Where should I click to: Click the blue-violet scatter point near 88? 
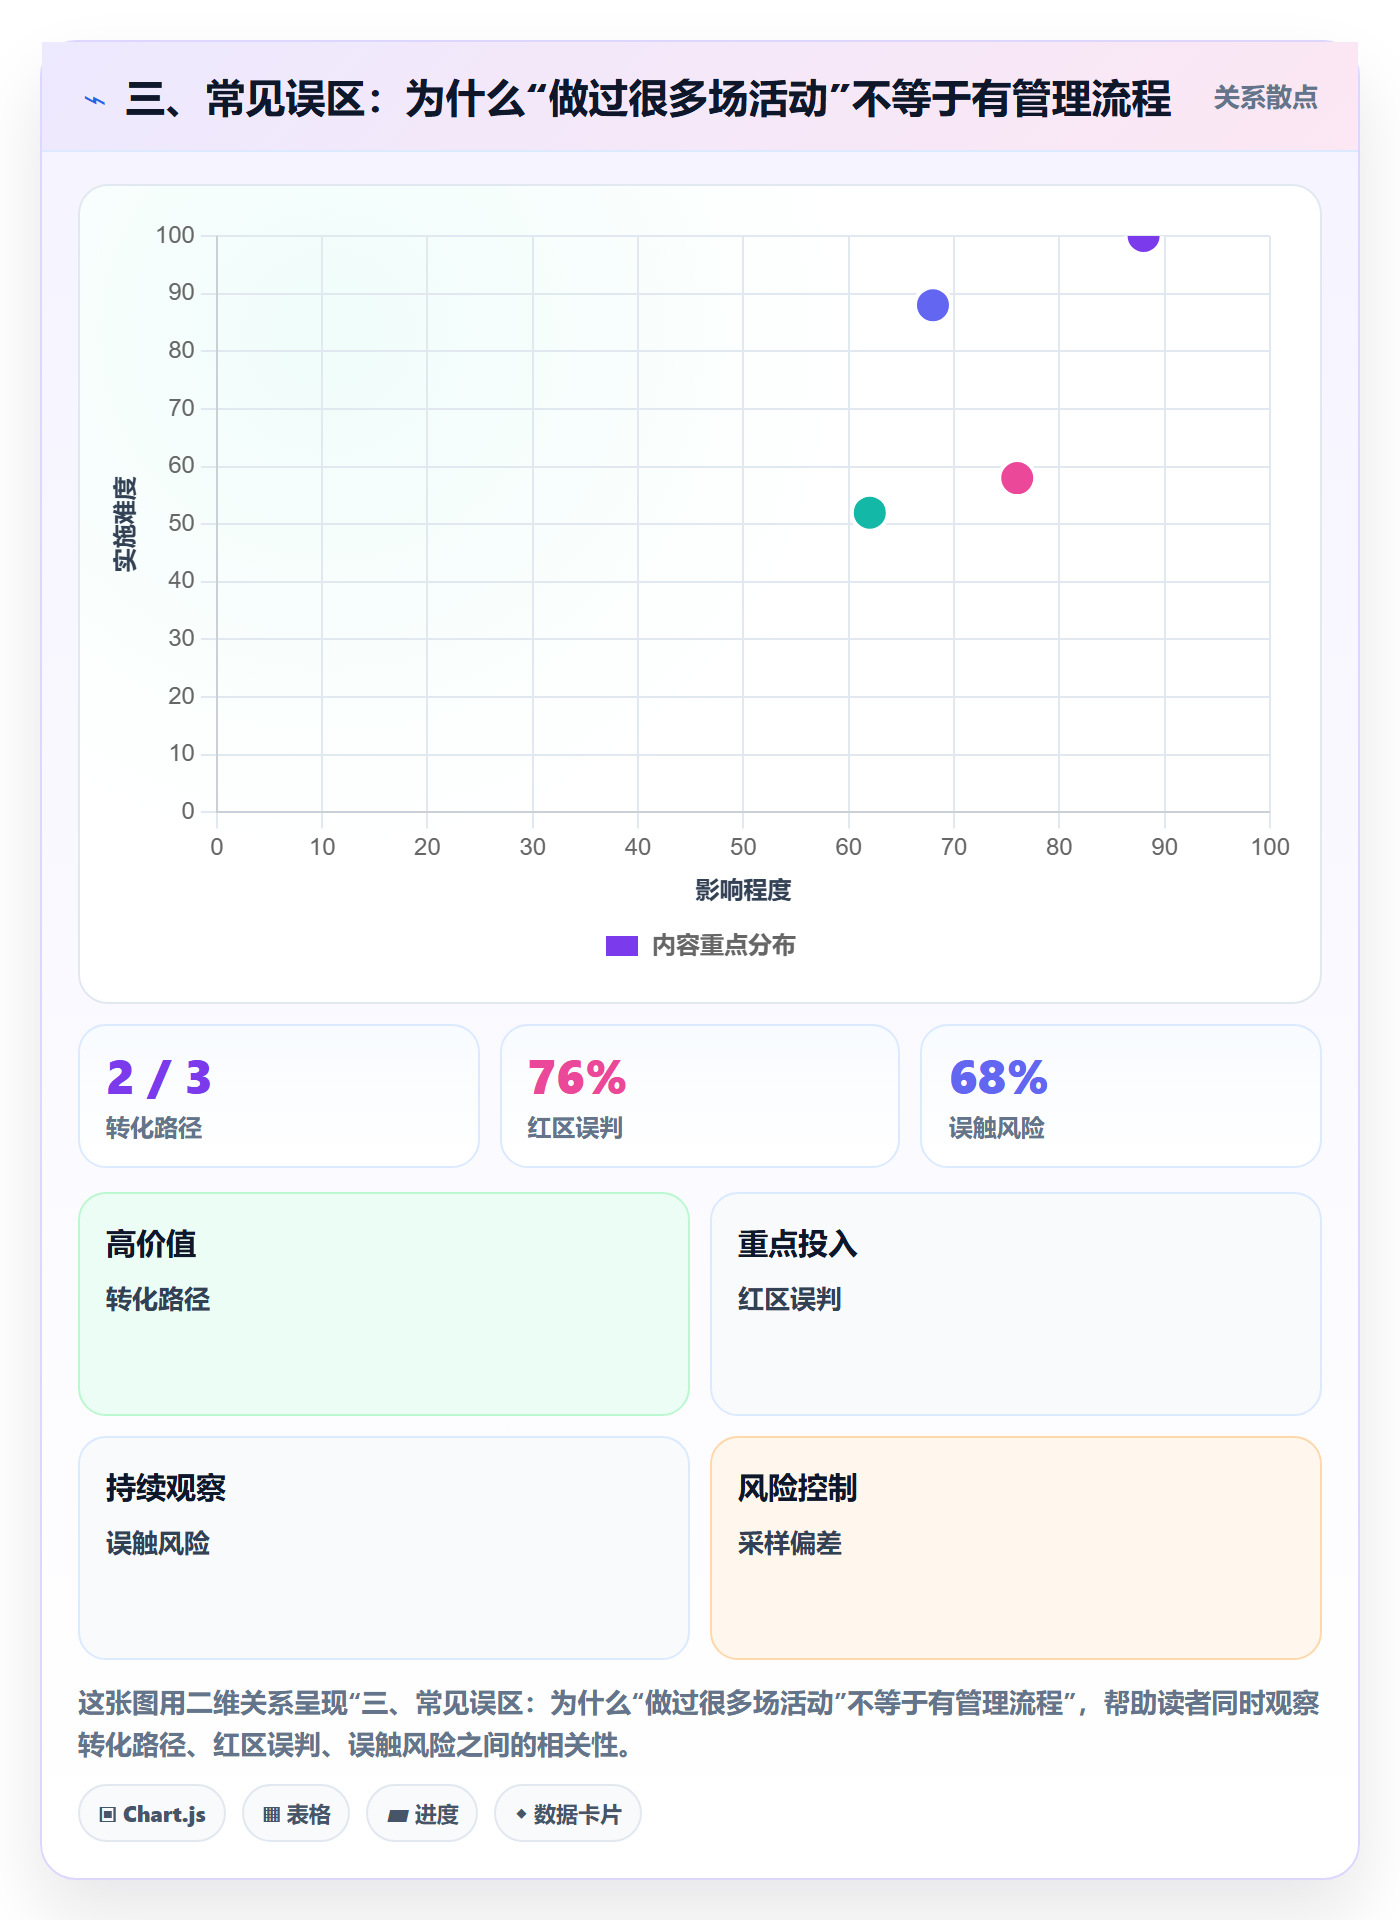pyautogui.click(x=932, y=305)
